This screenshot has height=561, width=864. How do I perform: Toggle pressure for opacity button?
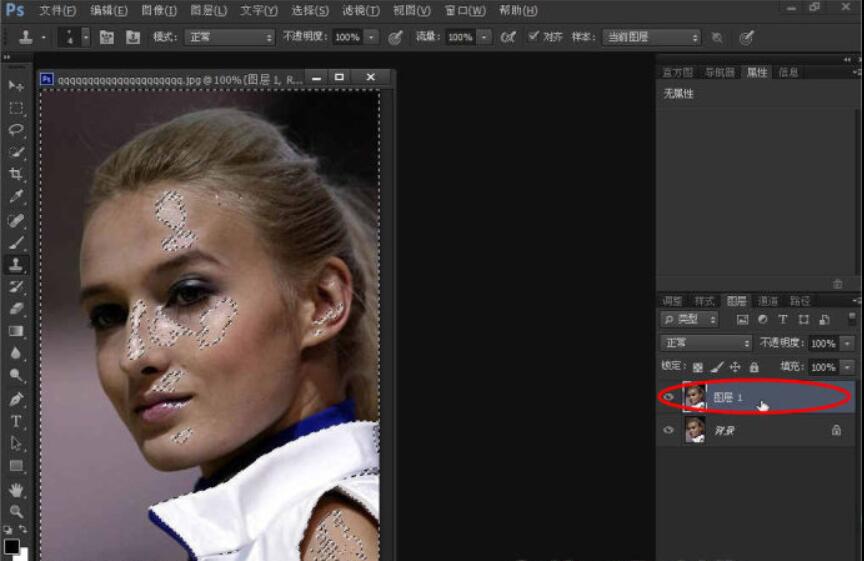tap(395, 37)
